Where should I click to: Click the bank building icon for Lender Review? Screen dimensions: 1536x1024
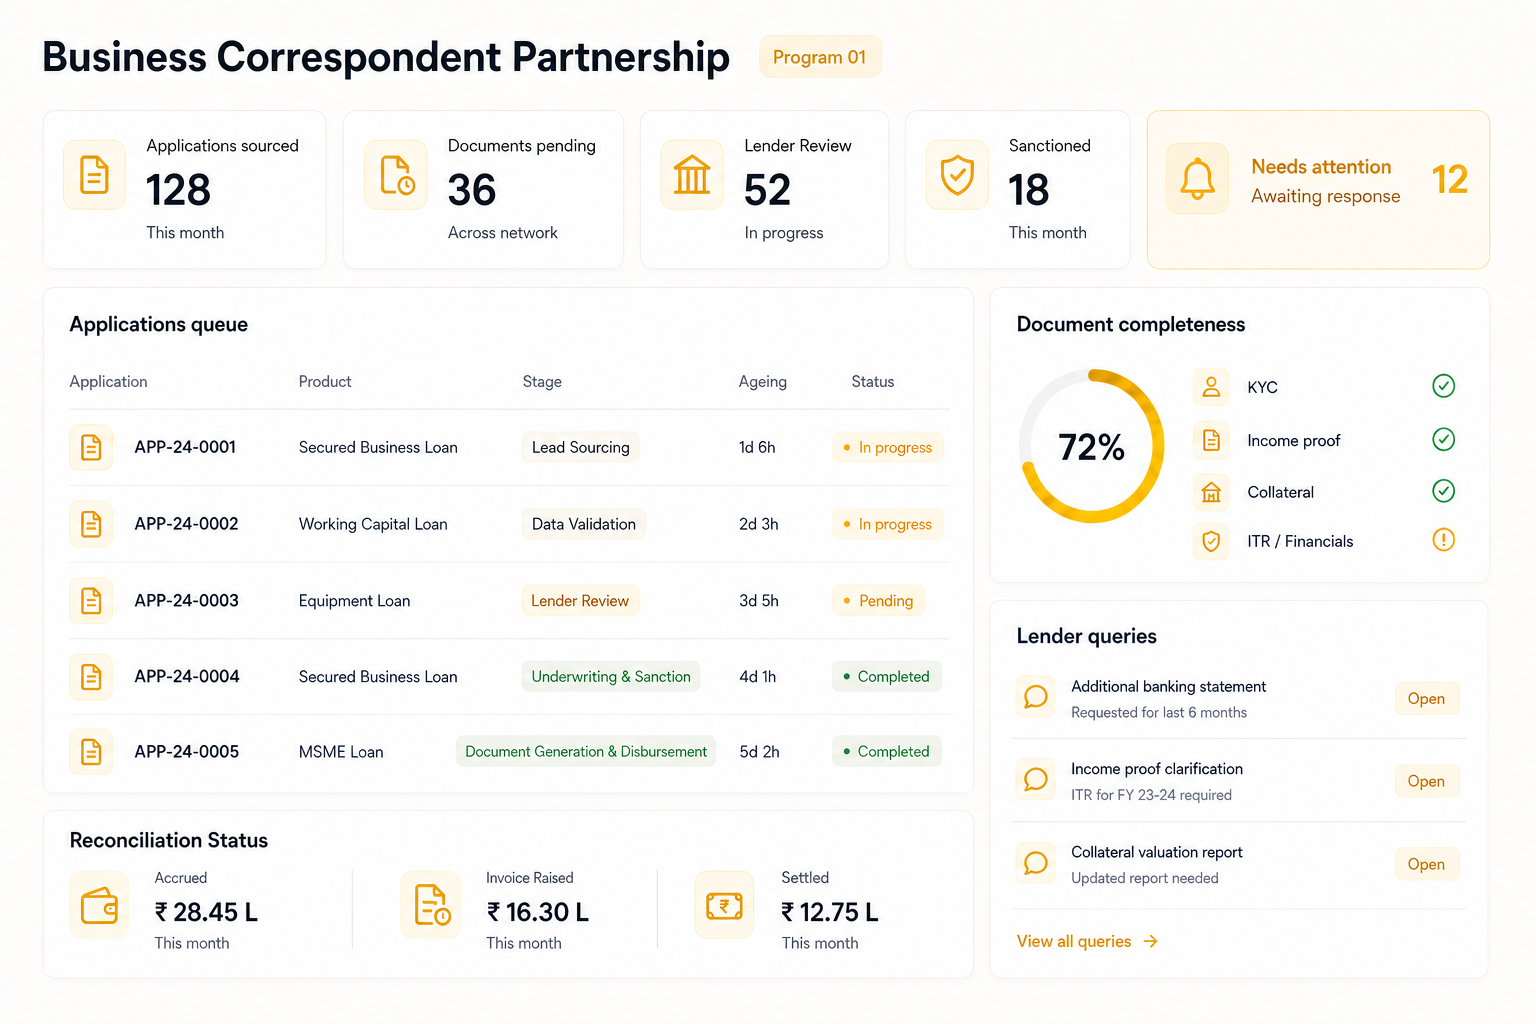pos(692,175)
